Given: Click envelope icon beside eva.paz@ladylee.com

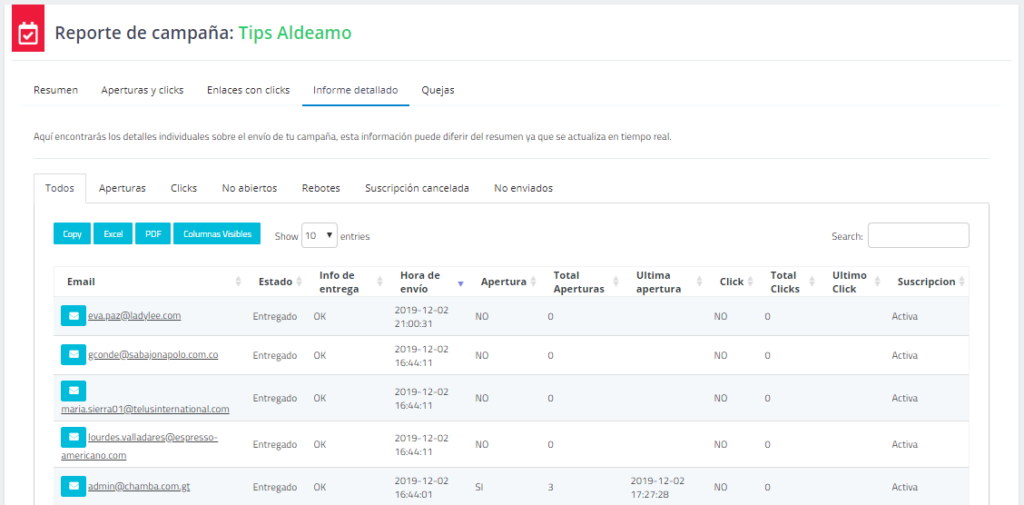Looking at the screenshot, I should pyautogui.click(x=73, y=316).
